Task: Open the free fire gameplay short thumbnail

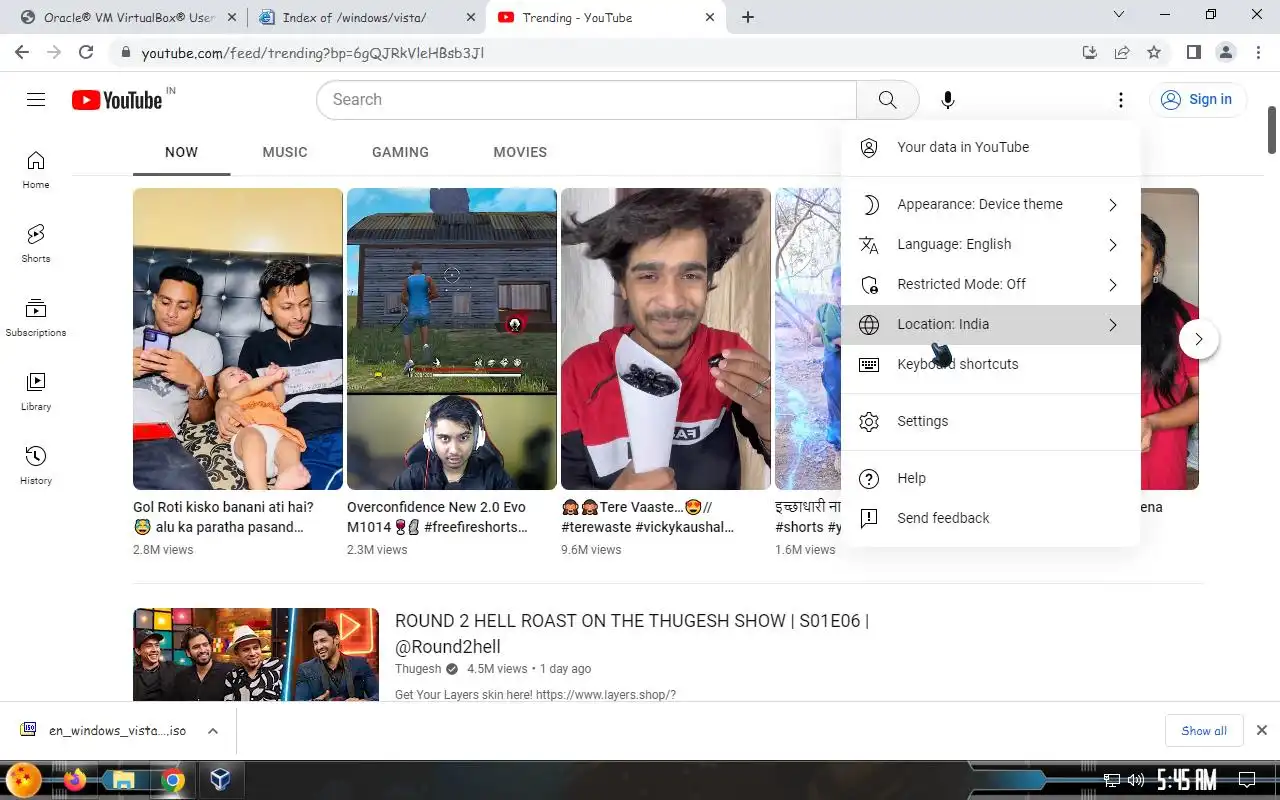Action: coord(451,339)
